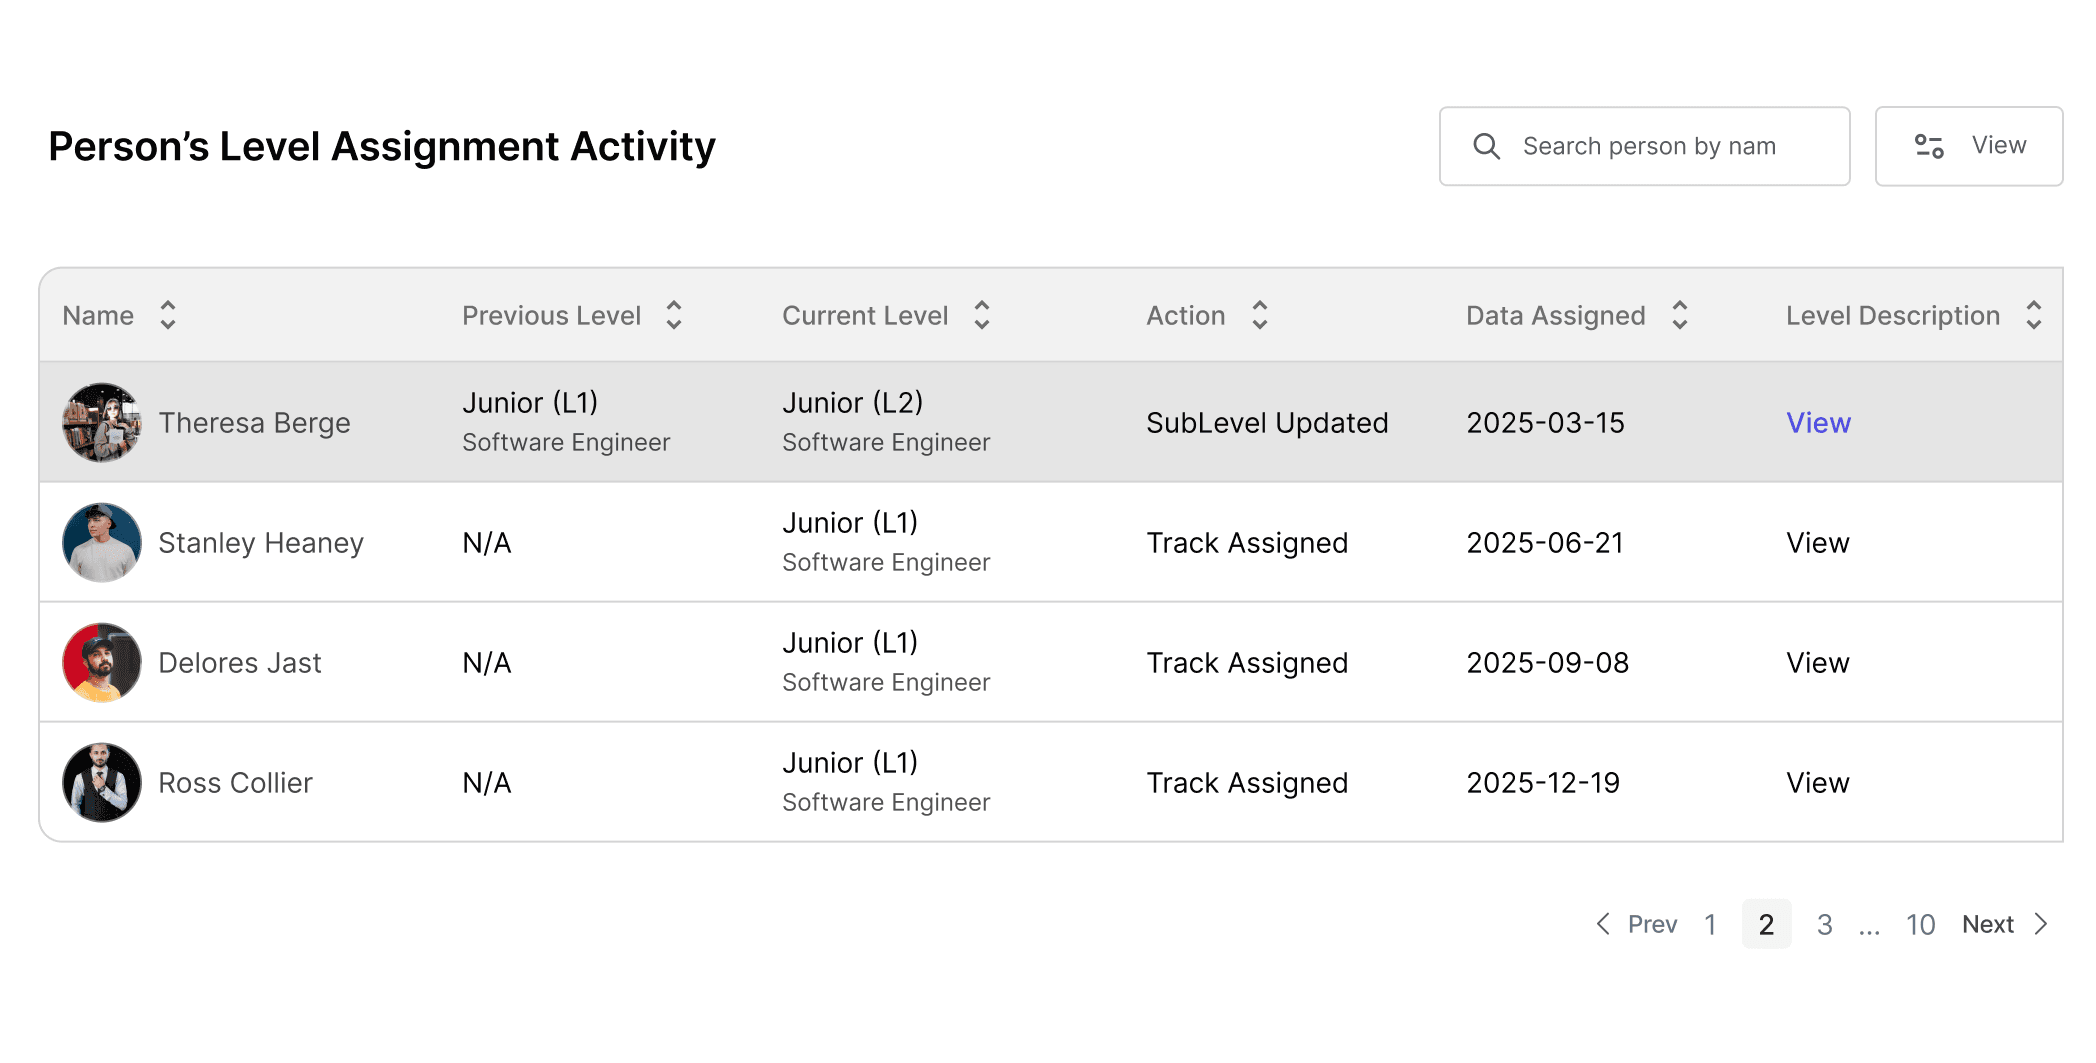Sort entries by Data Assigned
The width and height of the screenshot is (2096, 1063).
pyautogui.click(x=1681, y=315)
